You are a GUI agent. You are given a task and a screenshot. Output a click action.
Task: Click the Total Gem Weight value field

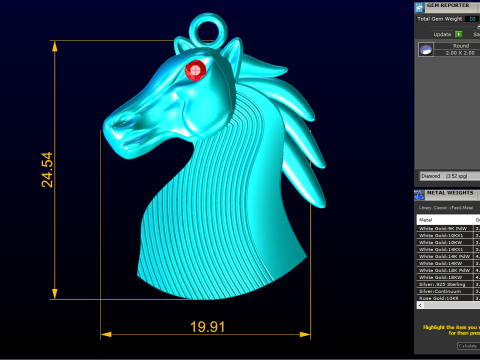pyautogui.click(x=472, y=19)
